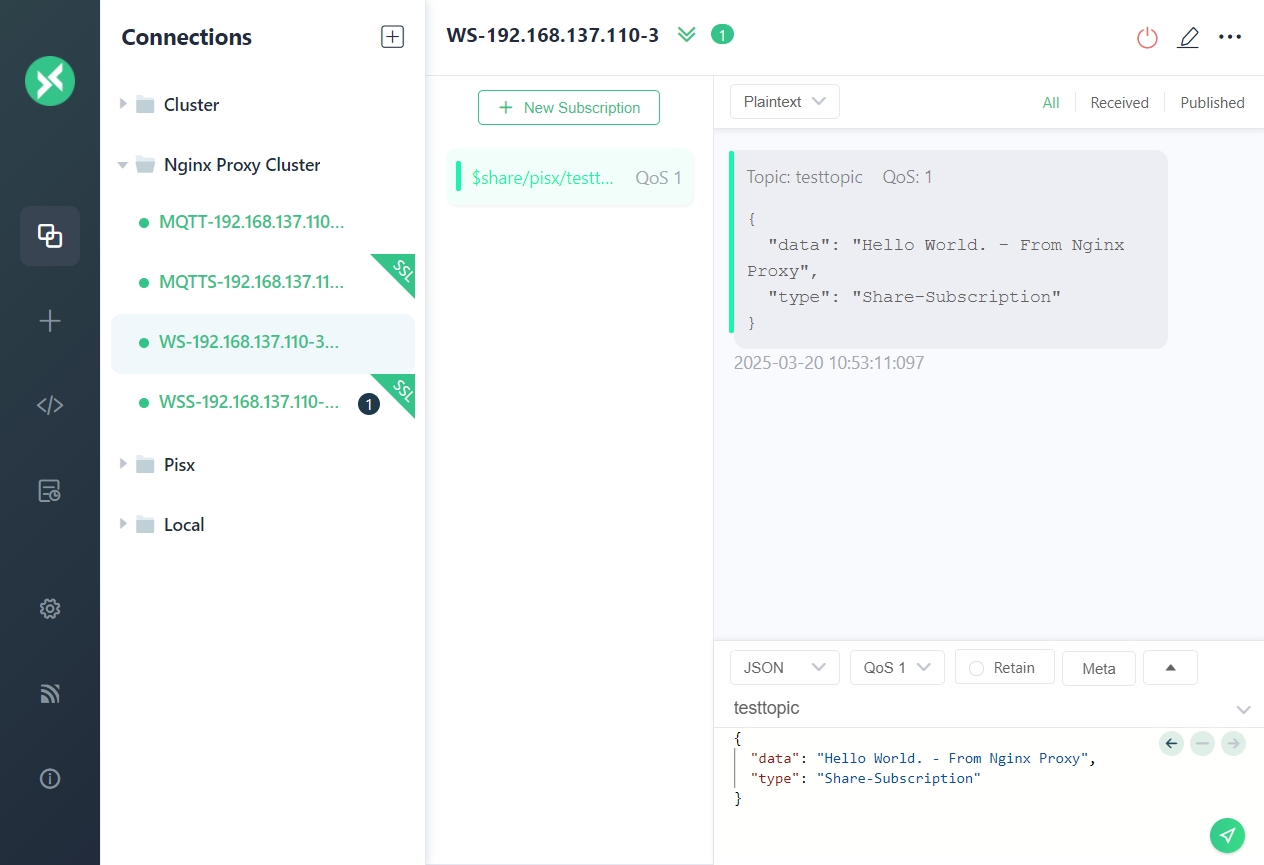This screenshot has height=865, width=1264.
Task: Open the RSS-style help feed sidebar icon
Action: coord(50,694)
